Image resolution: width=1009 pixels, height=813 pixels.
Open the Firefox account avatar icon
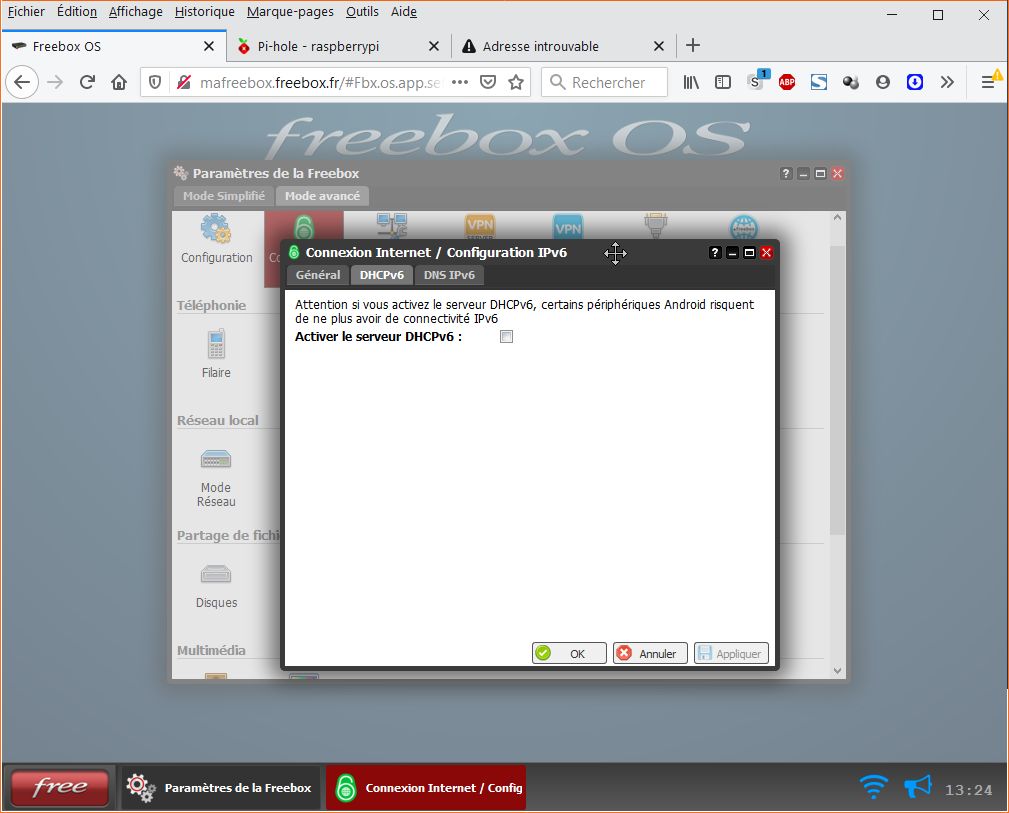[x=883, y=82]
